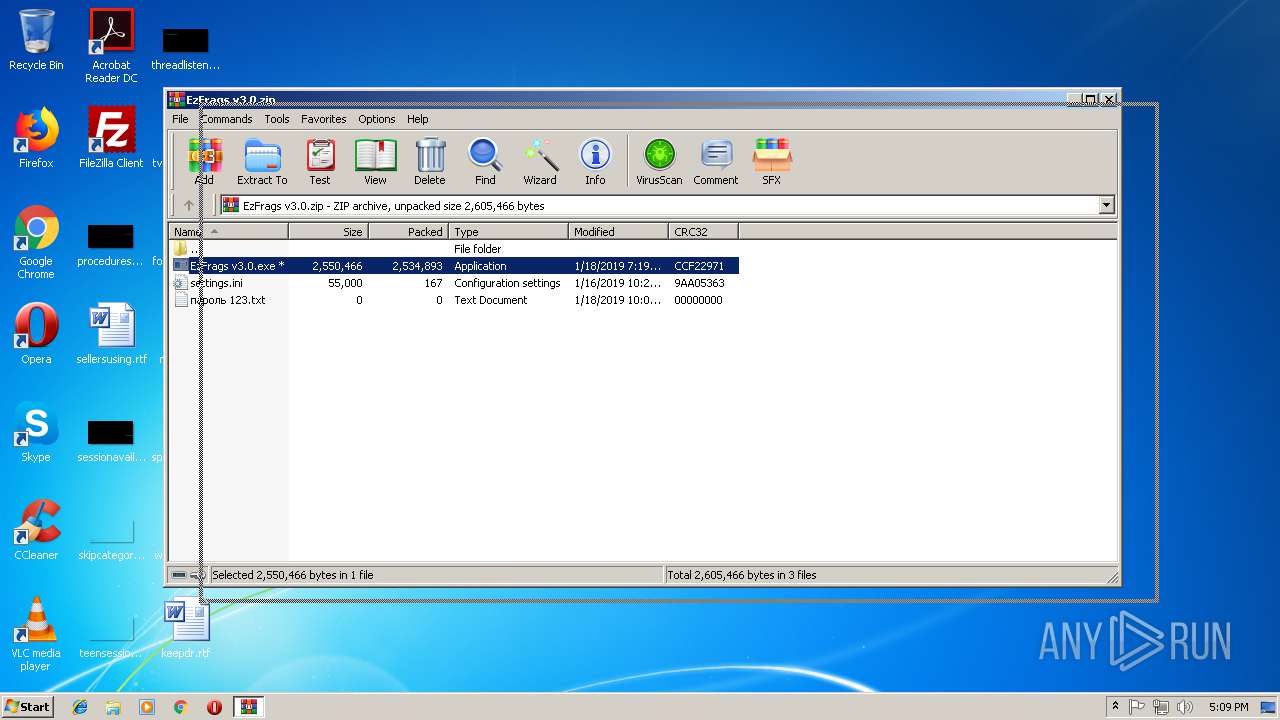
Task: Open the Comment icon
Action: click(x=716, y=162)
